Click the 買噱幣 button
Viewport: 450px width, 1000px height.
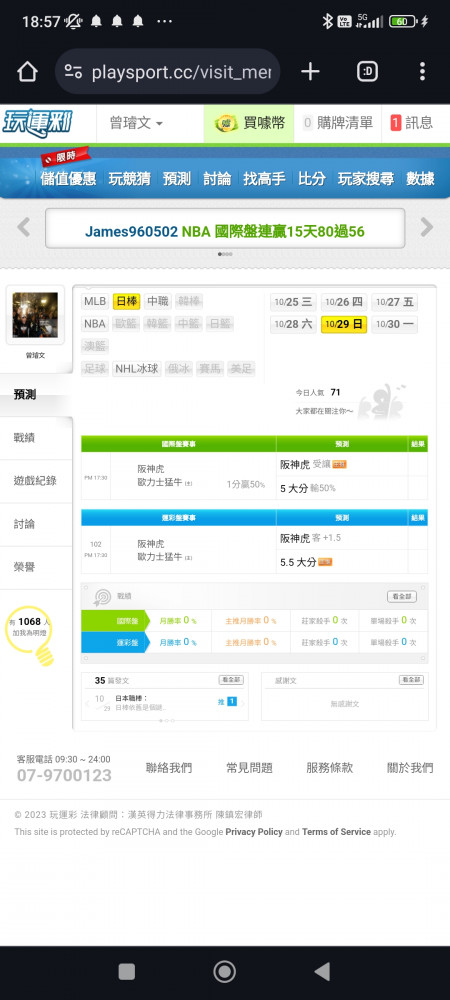[x=249, y=124]
